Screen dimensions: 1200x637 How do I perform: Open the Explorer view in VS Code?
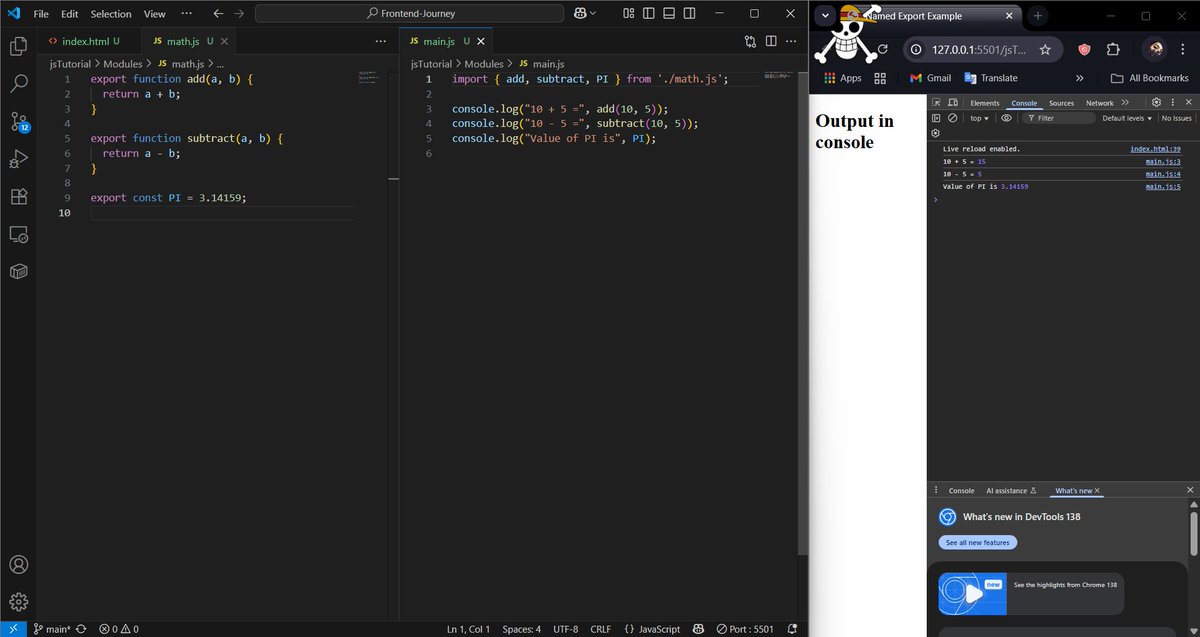click(x=18, y=46)
